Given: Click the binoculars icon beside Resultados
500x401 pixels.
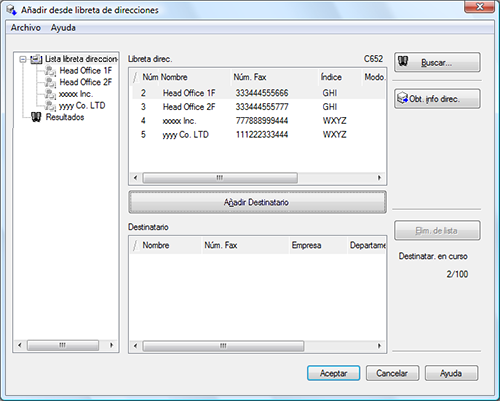Looking at the screenshot, I should pyautogui.click(x=36, y=117).
